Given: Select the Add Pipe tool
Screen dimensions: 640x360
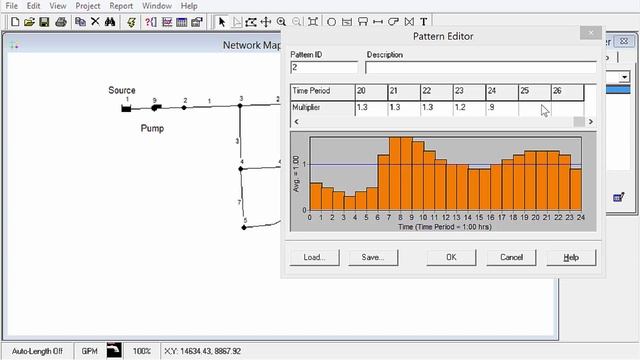Looking at the screenshot, I should point(378,22).
